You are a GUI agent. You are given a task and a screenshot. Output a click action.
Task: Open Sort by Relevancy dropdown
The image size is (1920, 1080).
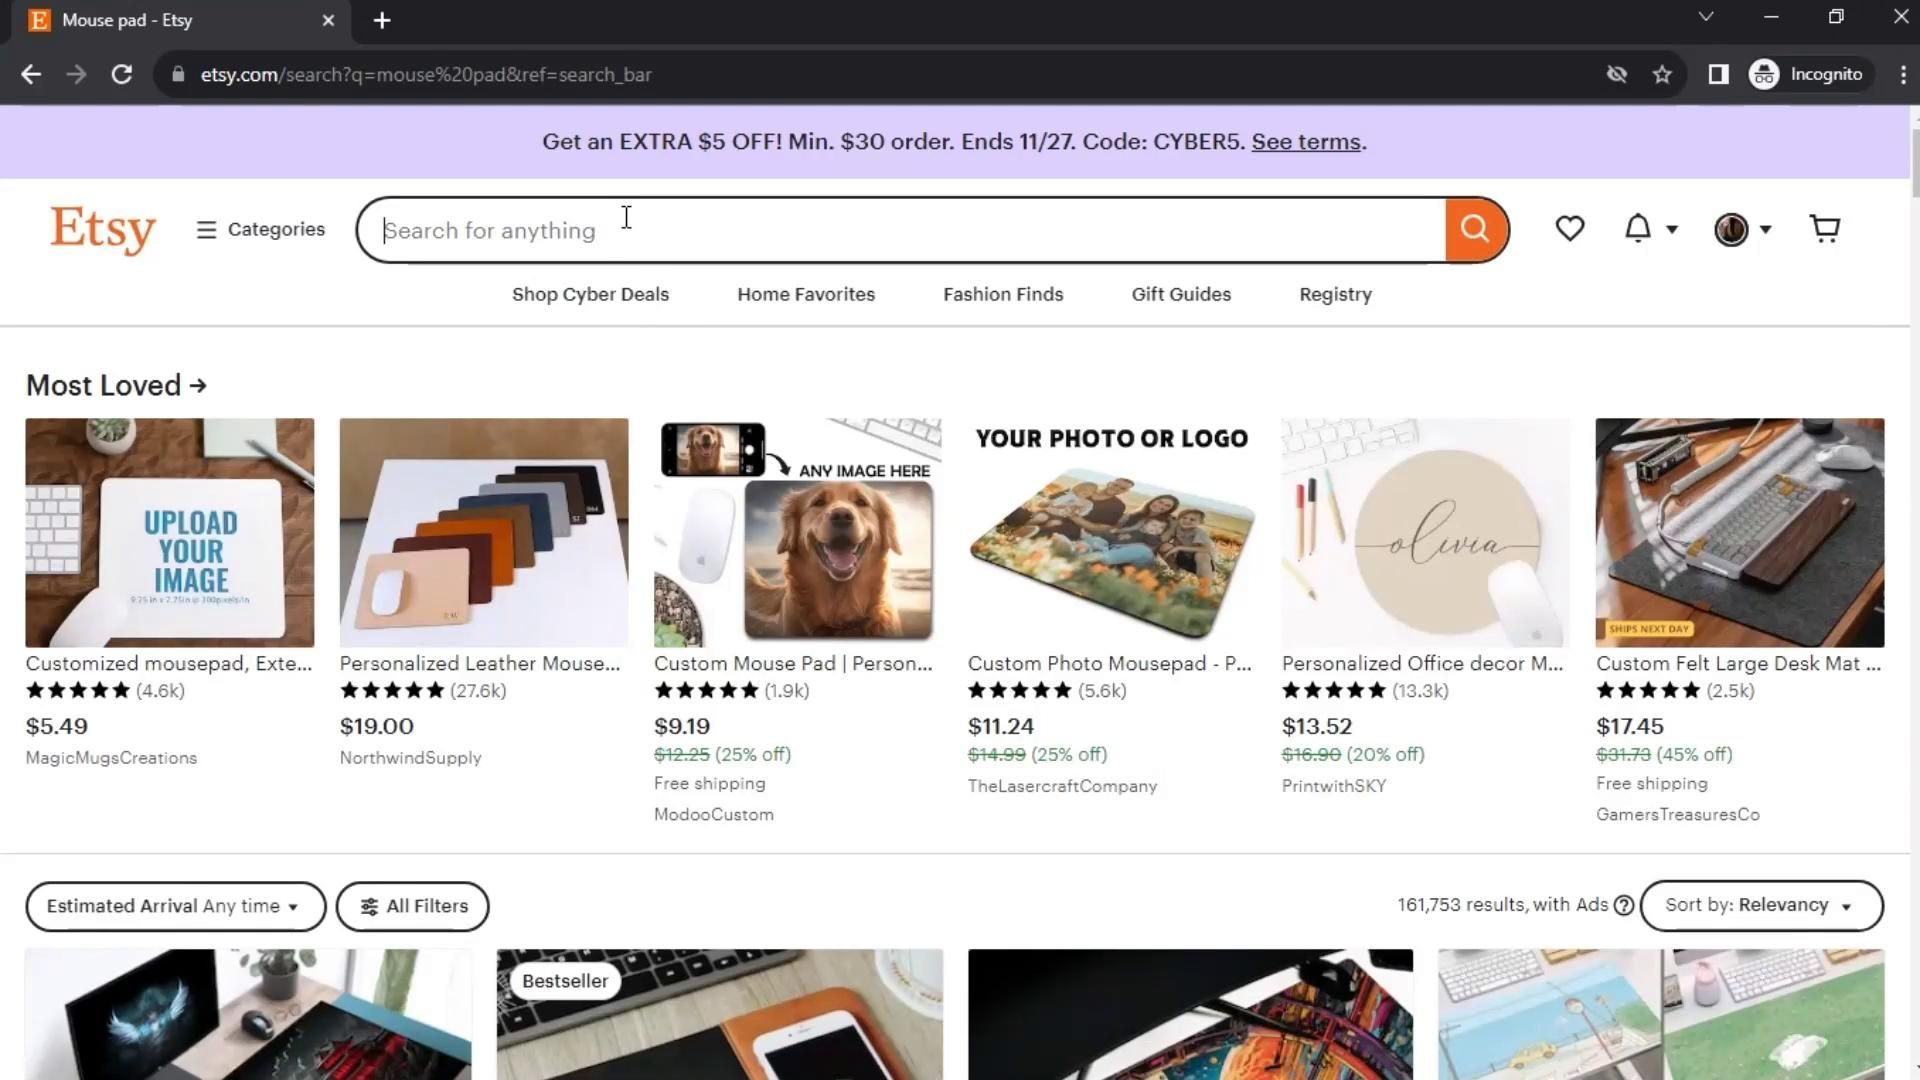click(x=1761, y=906)
